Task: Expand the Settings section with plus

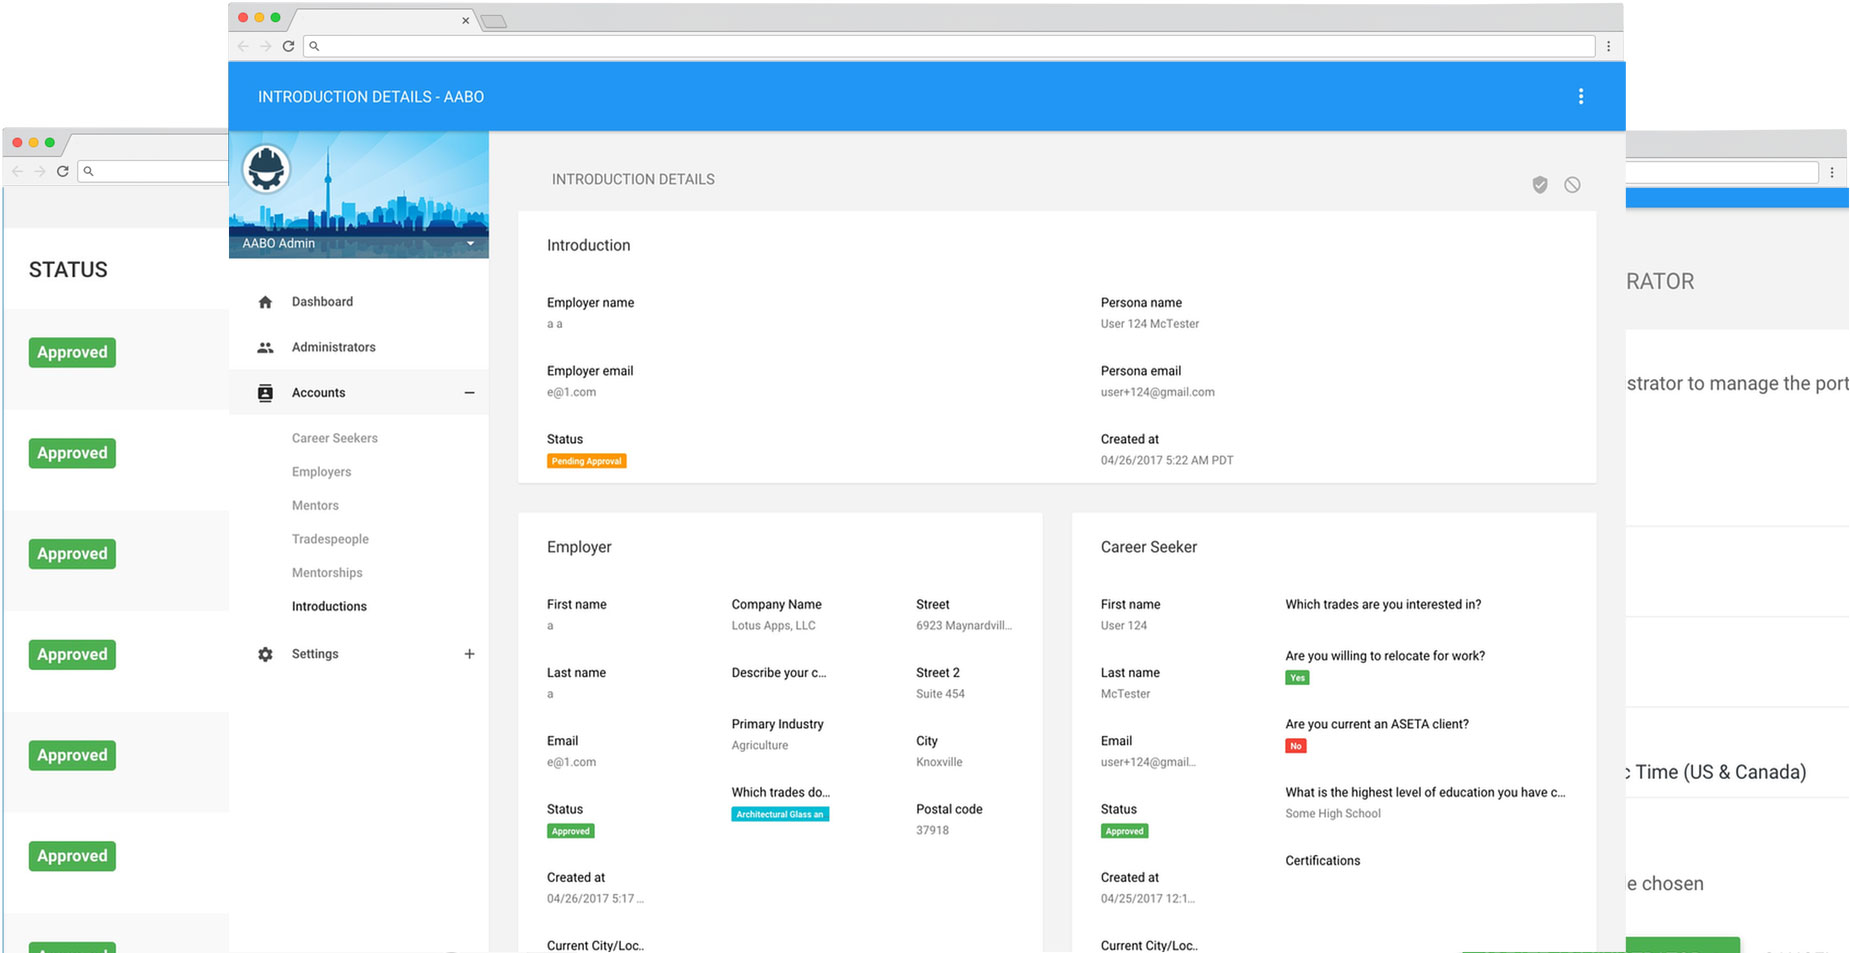Action: coord(469,654)
